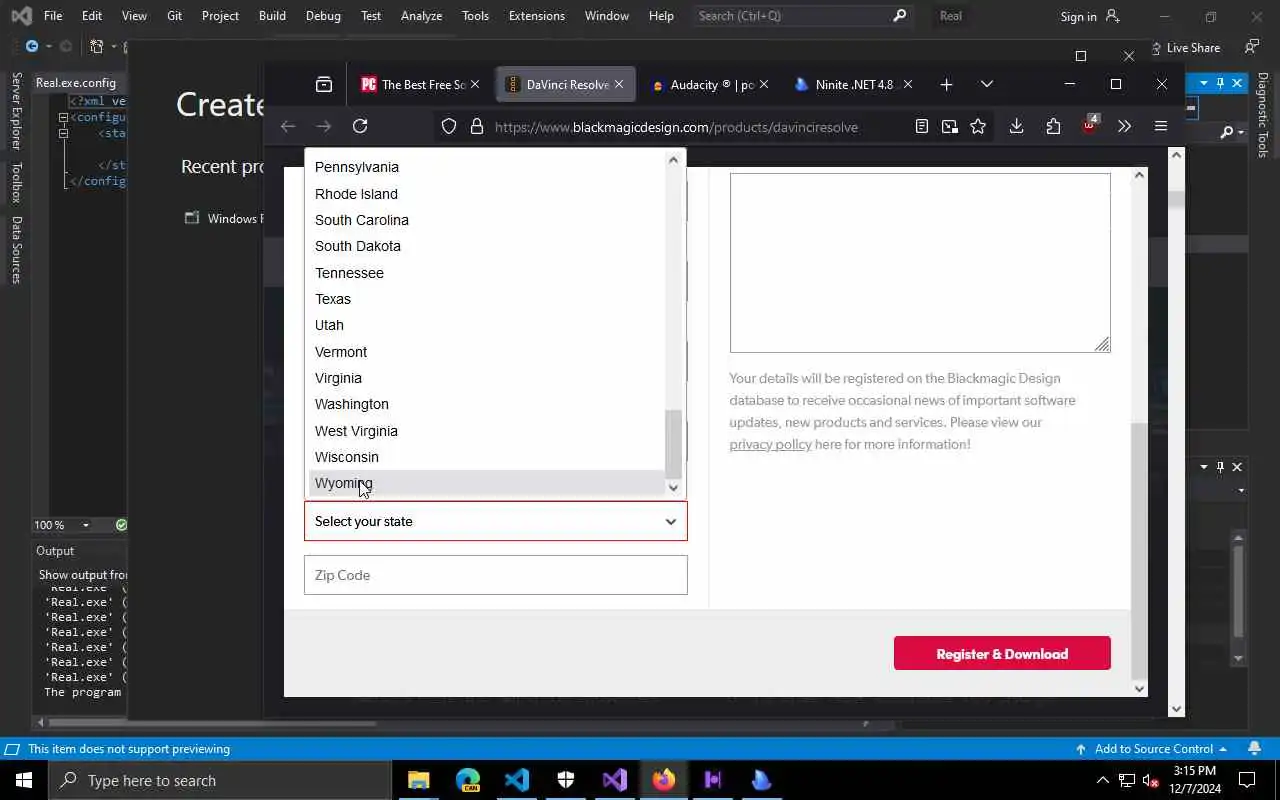Open the privacy policy link
The width and height of the screenshot is (1280, 800).
tap(770, 444)
